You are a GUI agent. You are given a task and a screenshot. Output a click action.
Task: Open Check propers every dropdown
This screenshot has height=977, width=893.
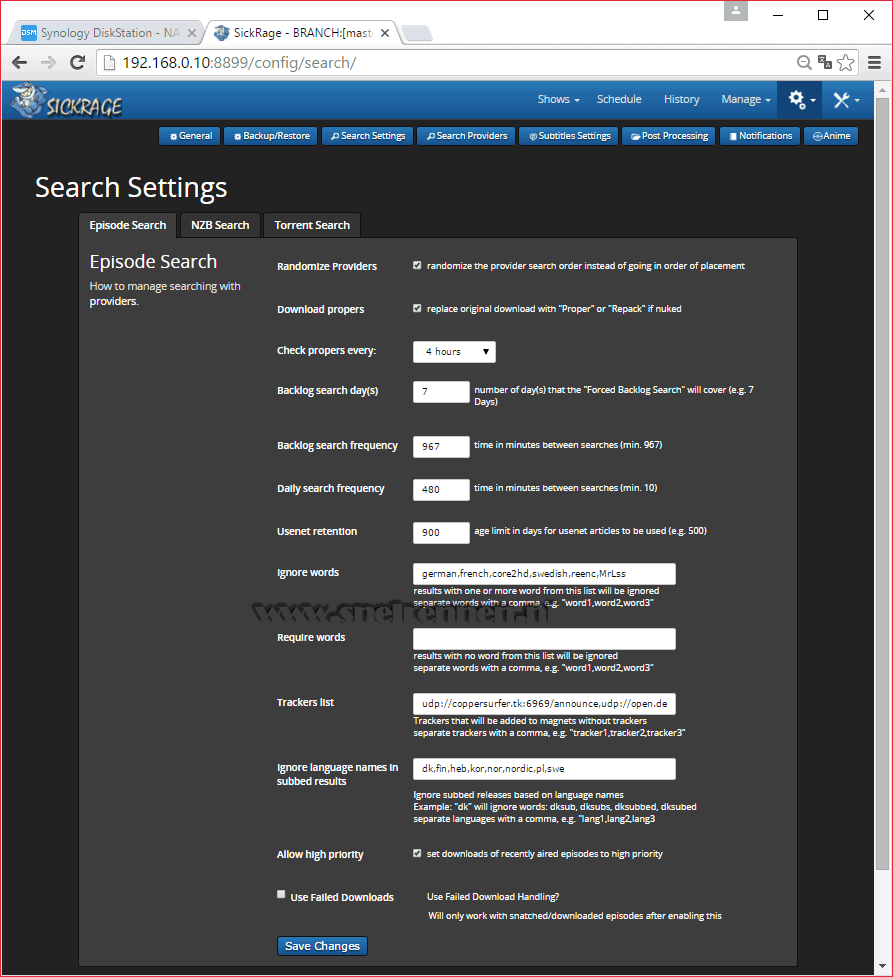click(x=454, y=351)
